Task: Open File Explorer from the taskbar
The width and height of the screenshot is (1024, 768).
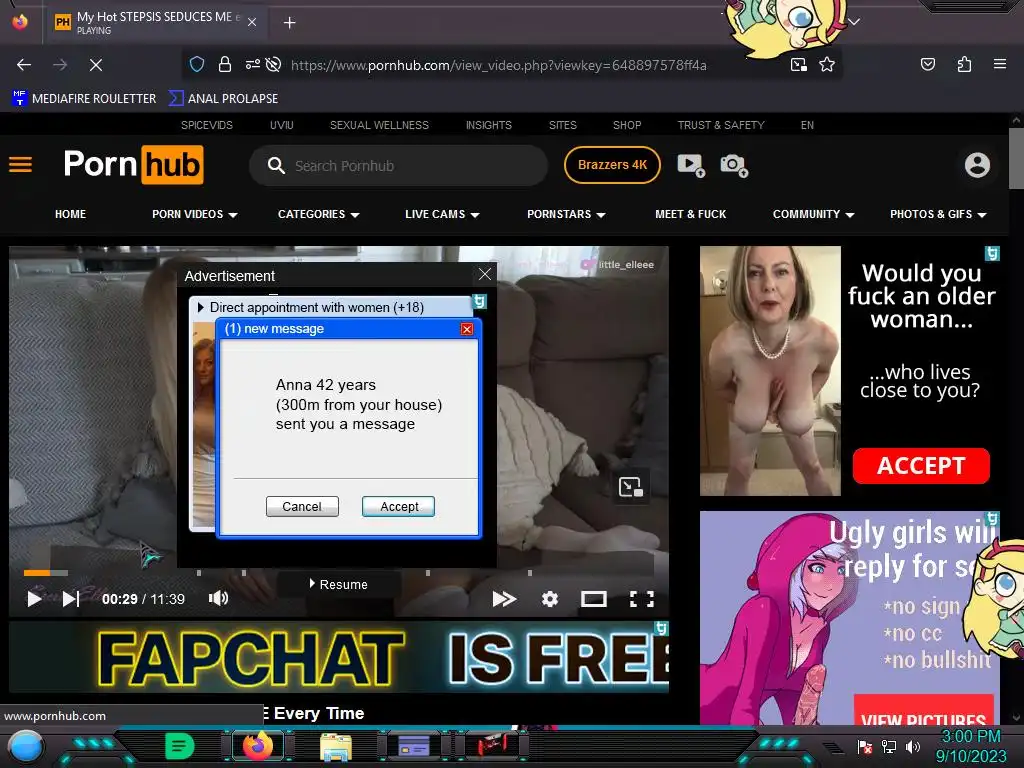Action: click(x=336, y=746)
